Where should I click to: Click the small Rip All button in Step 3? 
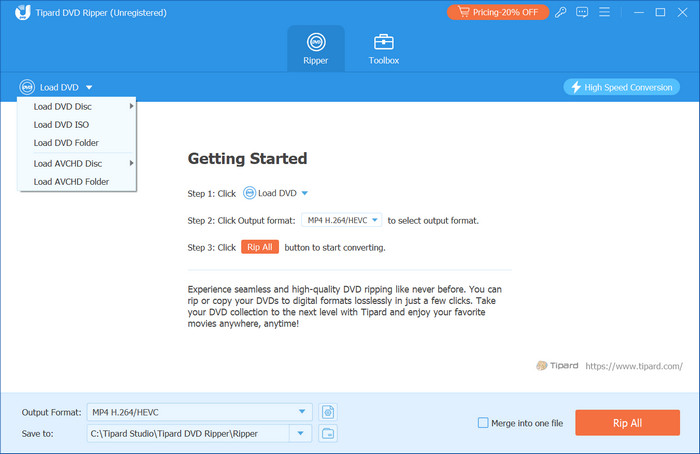point(260,247)
